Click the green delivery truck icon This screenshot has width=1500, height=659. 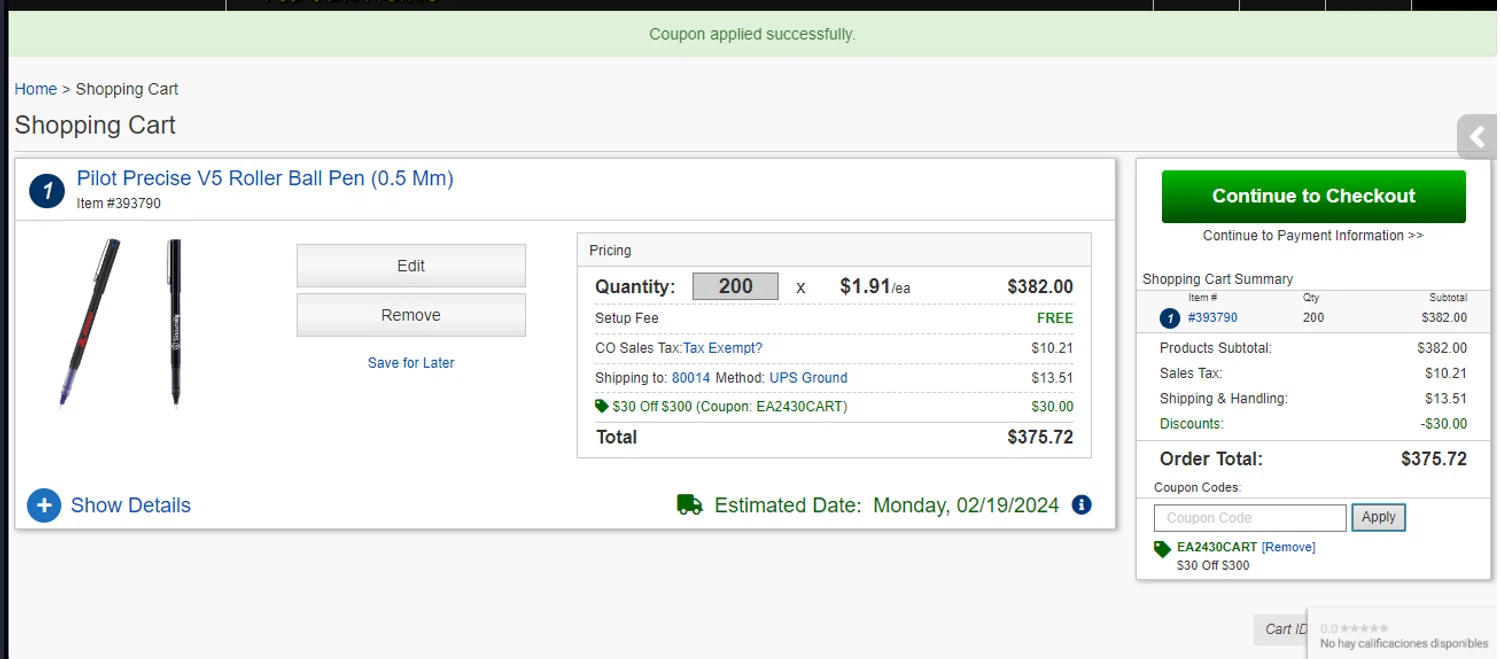[x=690, y=505]
